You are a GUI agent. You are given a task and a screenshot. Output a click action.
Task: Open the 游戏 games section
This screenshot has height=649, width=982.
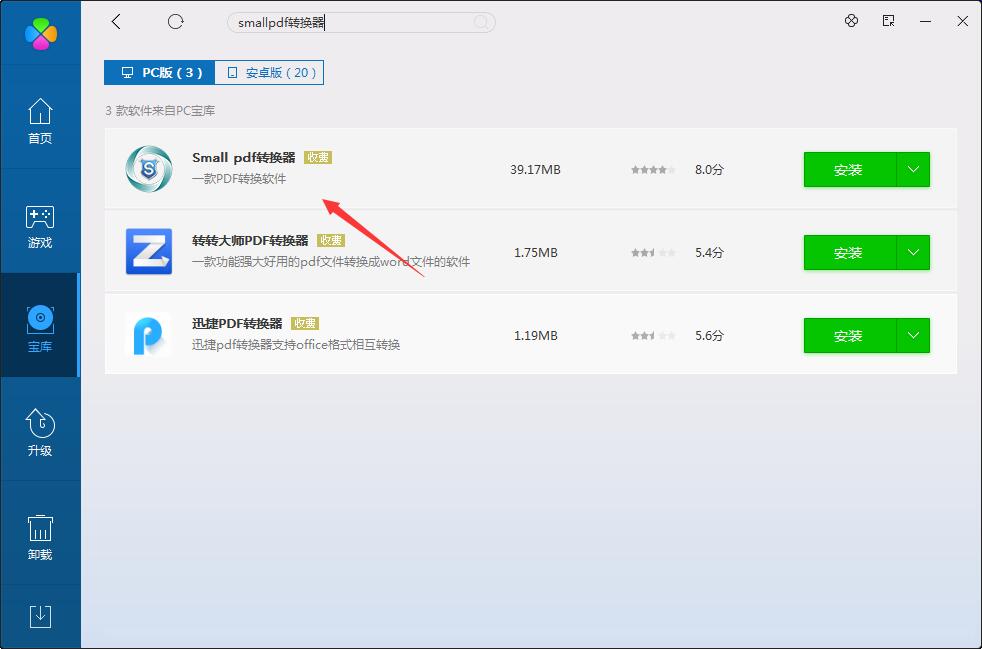[40, 226]
